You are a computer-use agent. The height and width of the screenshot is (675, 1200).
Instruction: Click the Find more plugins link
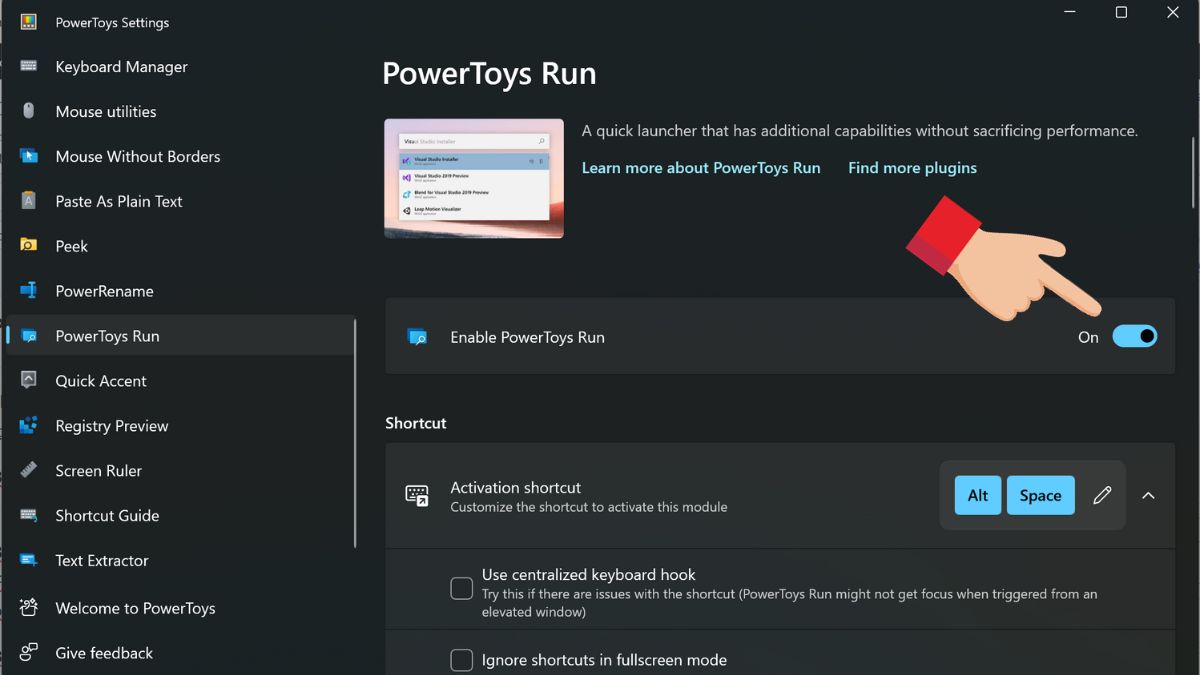911,167
